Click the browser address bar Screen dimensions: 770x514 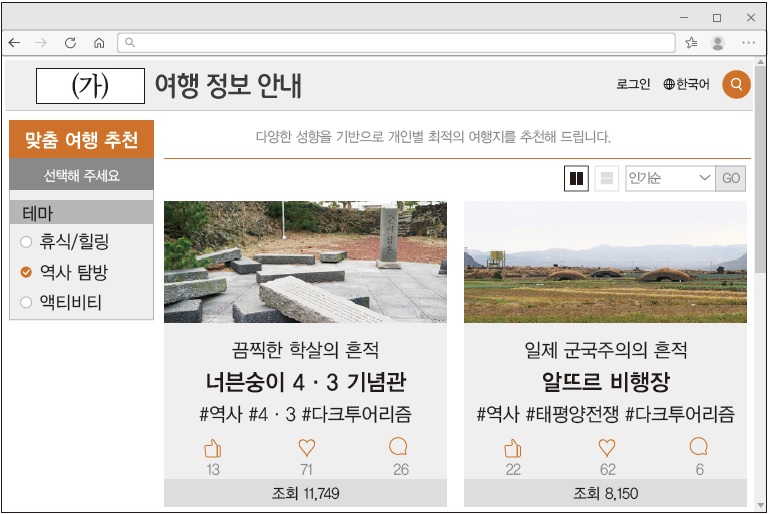[x=400, y=43]
